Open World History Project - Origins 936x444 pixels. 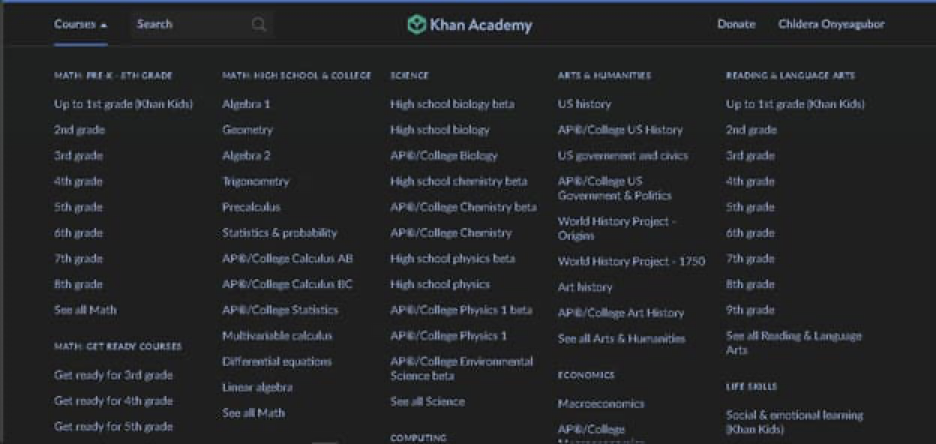[x=617, y=228]
